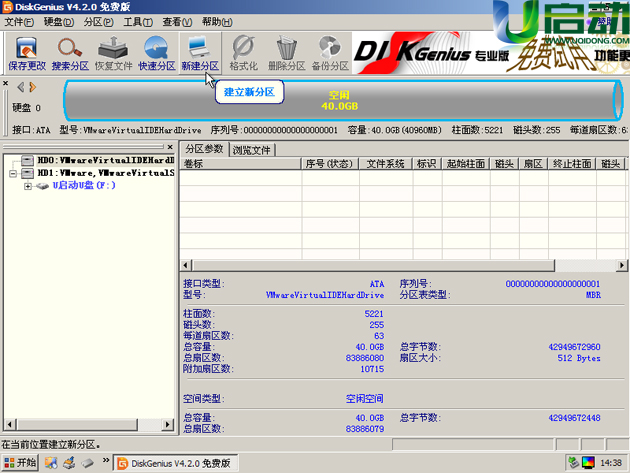
Task: Select HD0 VMwareVirtualIDEHardDrive in tree
Action: coord(106,160)
